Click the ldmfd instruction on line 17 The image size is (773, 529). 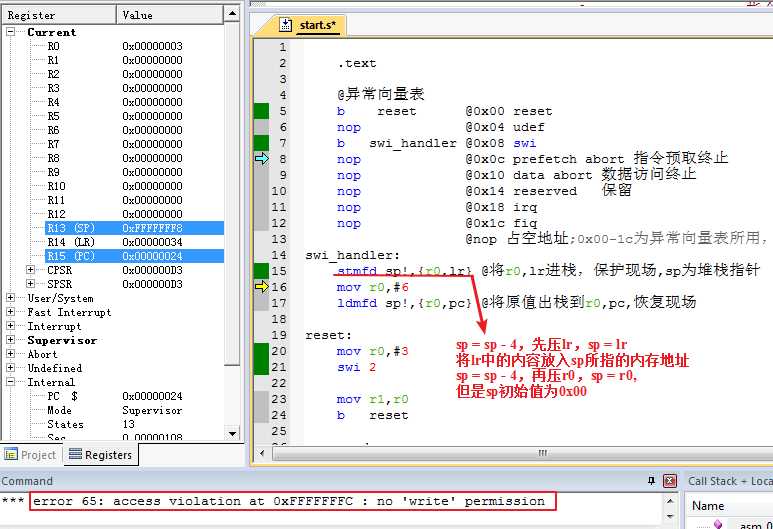404,303
